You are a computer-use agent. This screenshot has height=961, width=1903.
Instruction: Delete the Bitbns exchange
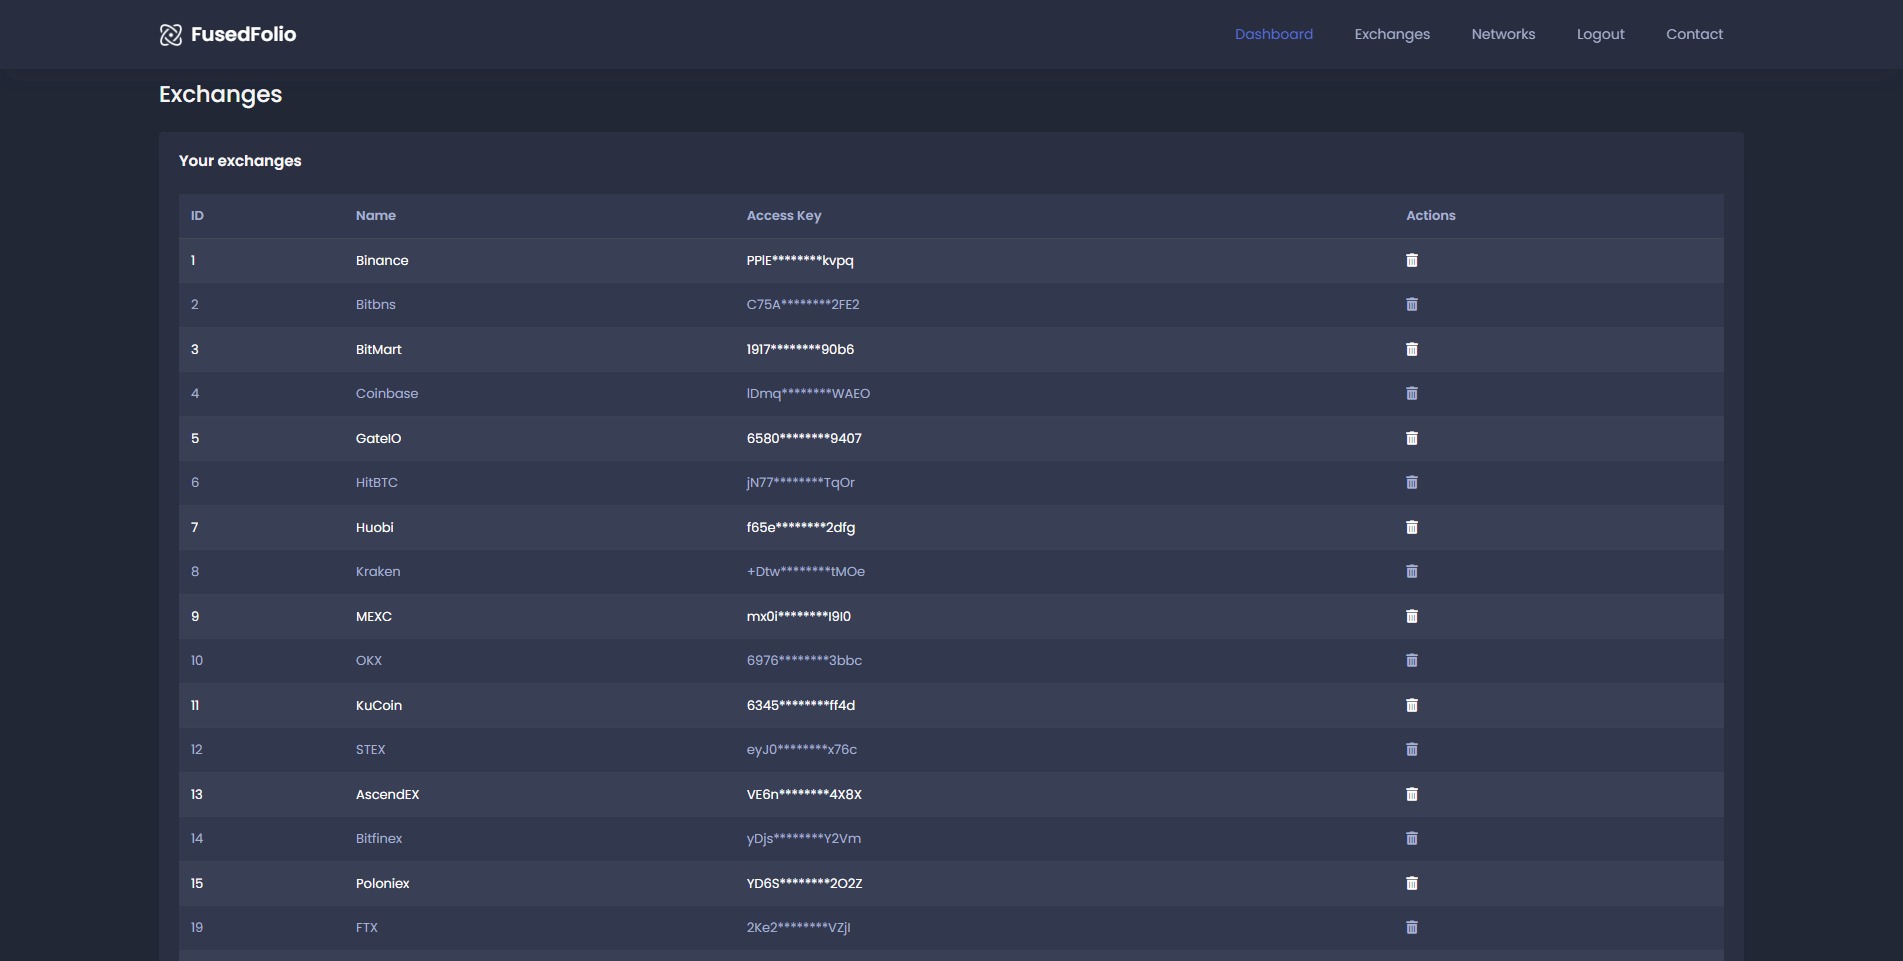click(1412, 305)
